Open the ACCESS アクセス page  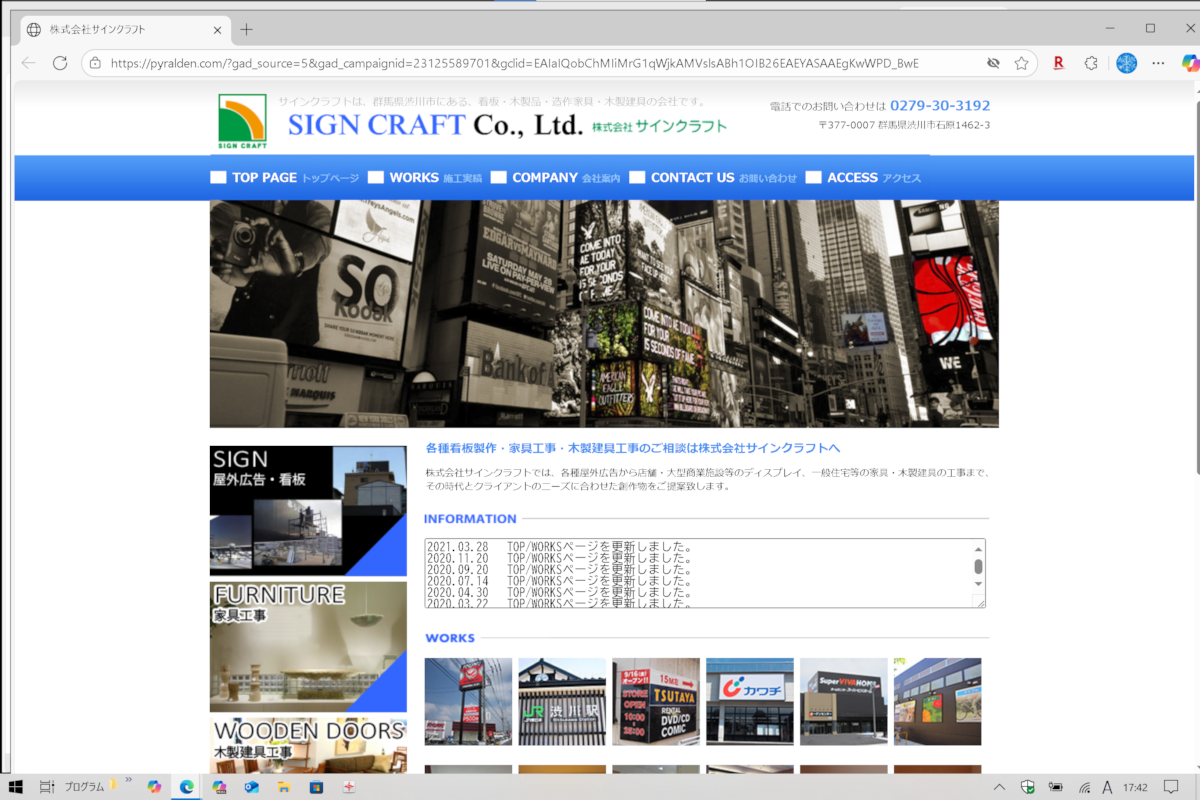863,178
